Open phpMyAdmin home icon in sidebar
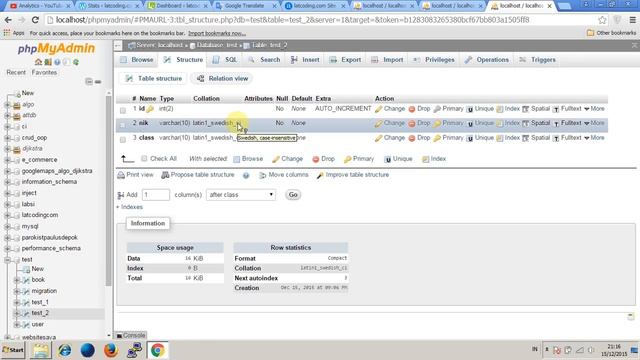The height and width of the screenshot is (360, 640). (38, 62)
